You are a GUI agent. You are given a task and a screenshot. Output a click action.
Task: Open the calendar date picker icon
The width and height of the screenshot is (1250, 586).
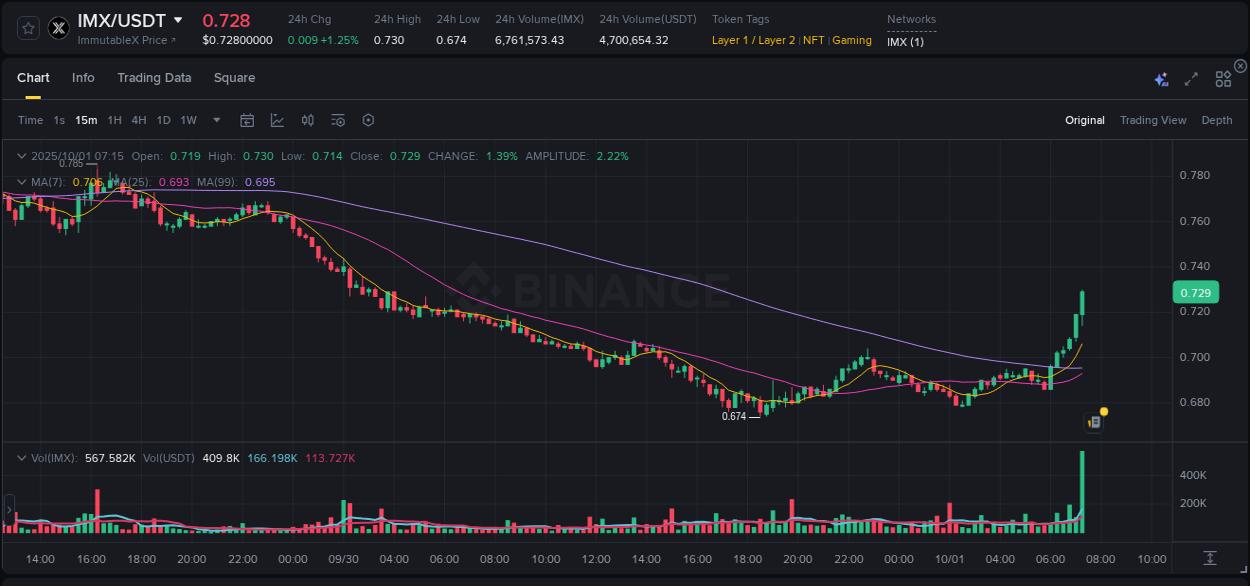(247, 120)
